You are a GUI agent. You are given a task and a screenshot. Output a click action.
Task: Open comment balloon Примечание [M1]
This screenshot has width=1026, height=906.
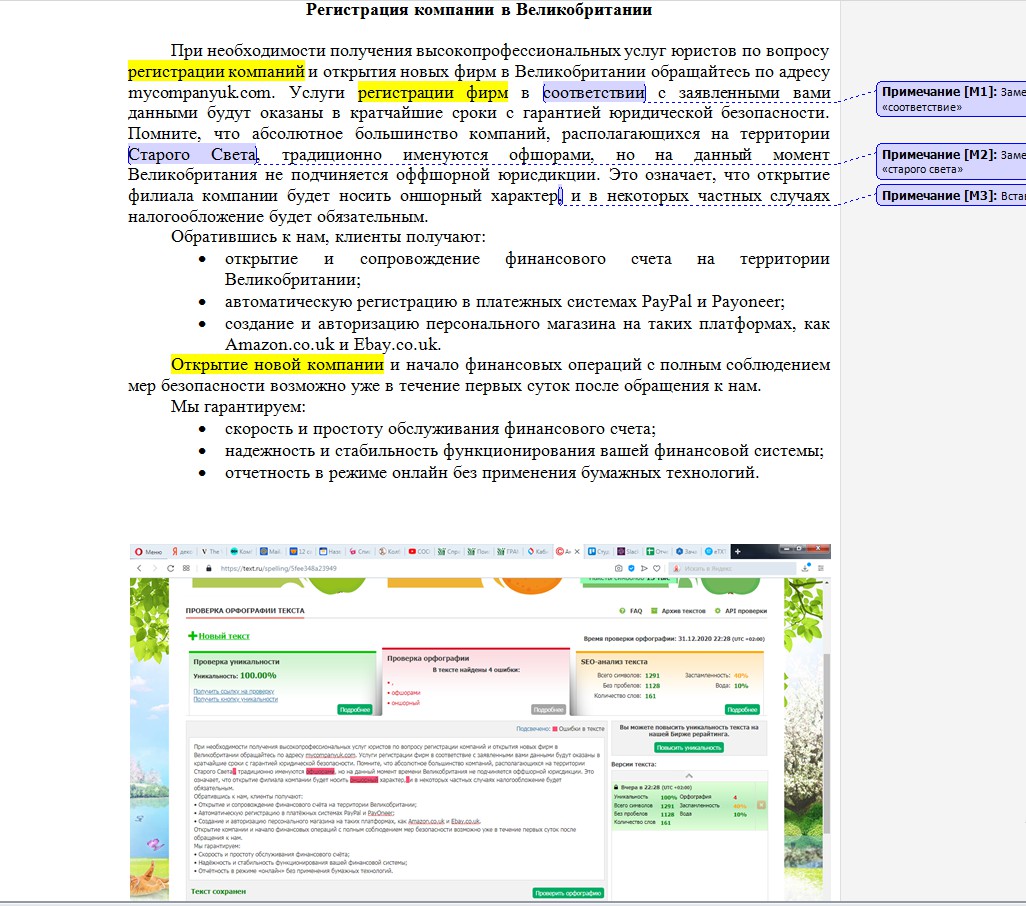pos(951,99)
